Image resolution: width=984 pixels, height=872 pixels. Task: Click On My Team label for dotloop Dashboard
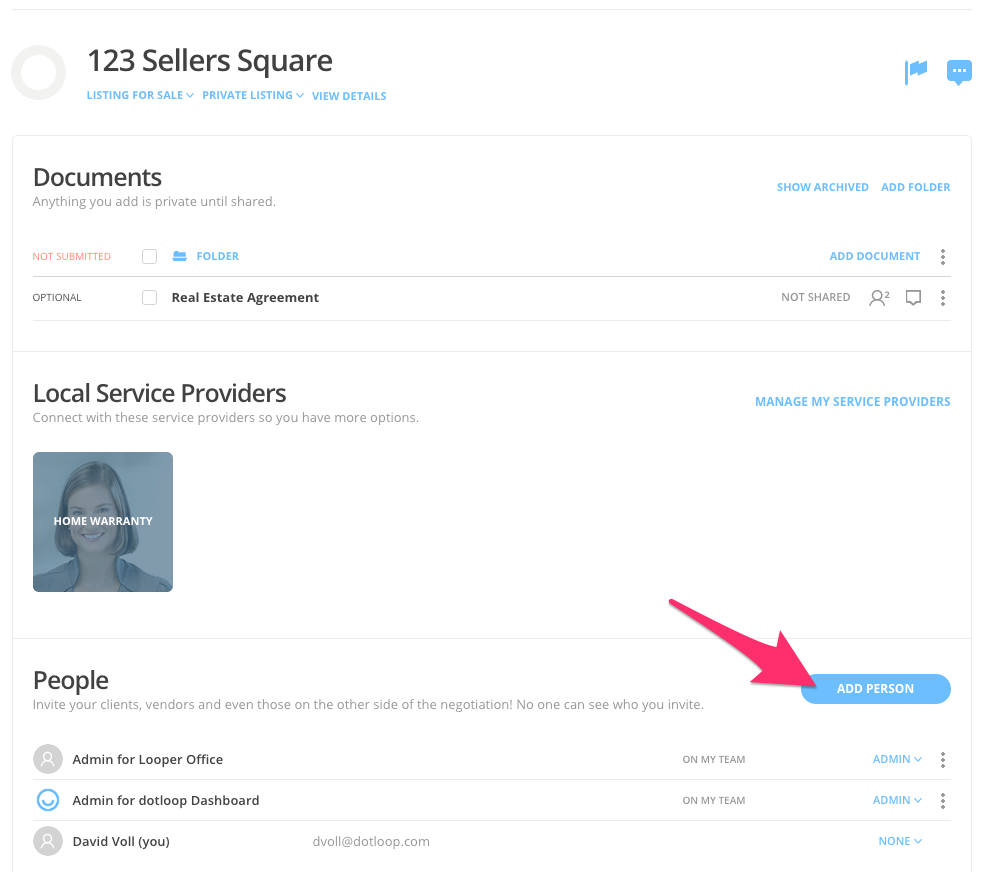pyautogui.click(x=714, y=800)
